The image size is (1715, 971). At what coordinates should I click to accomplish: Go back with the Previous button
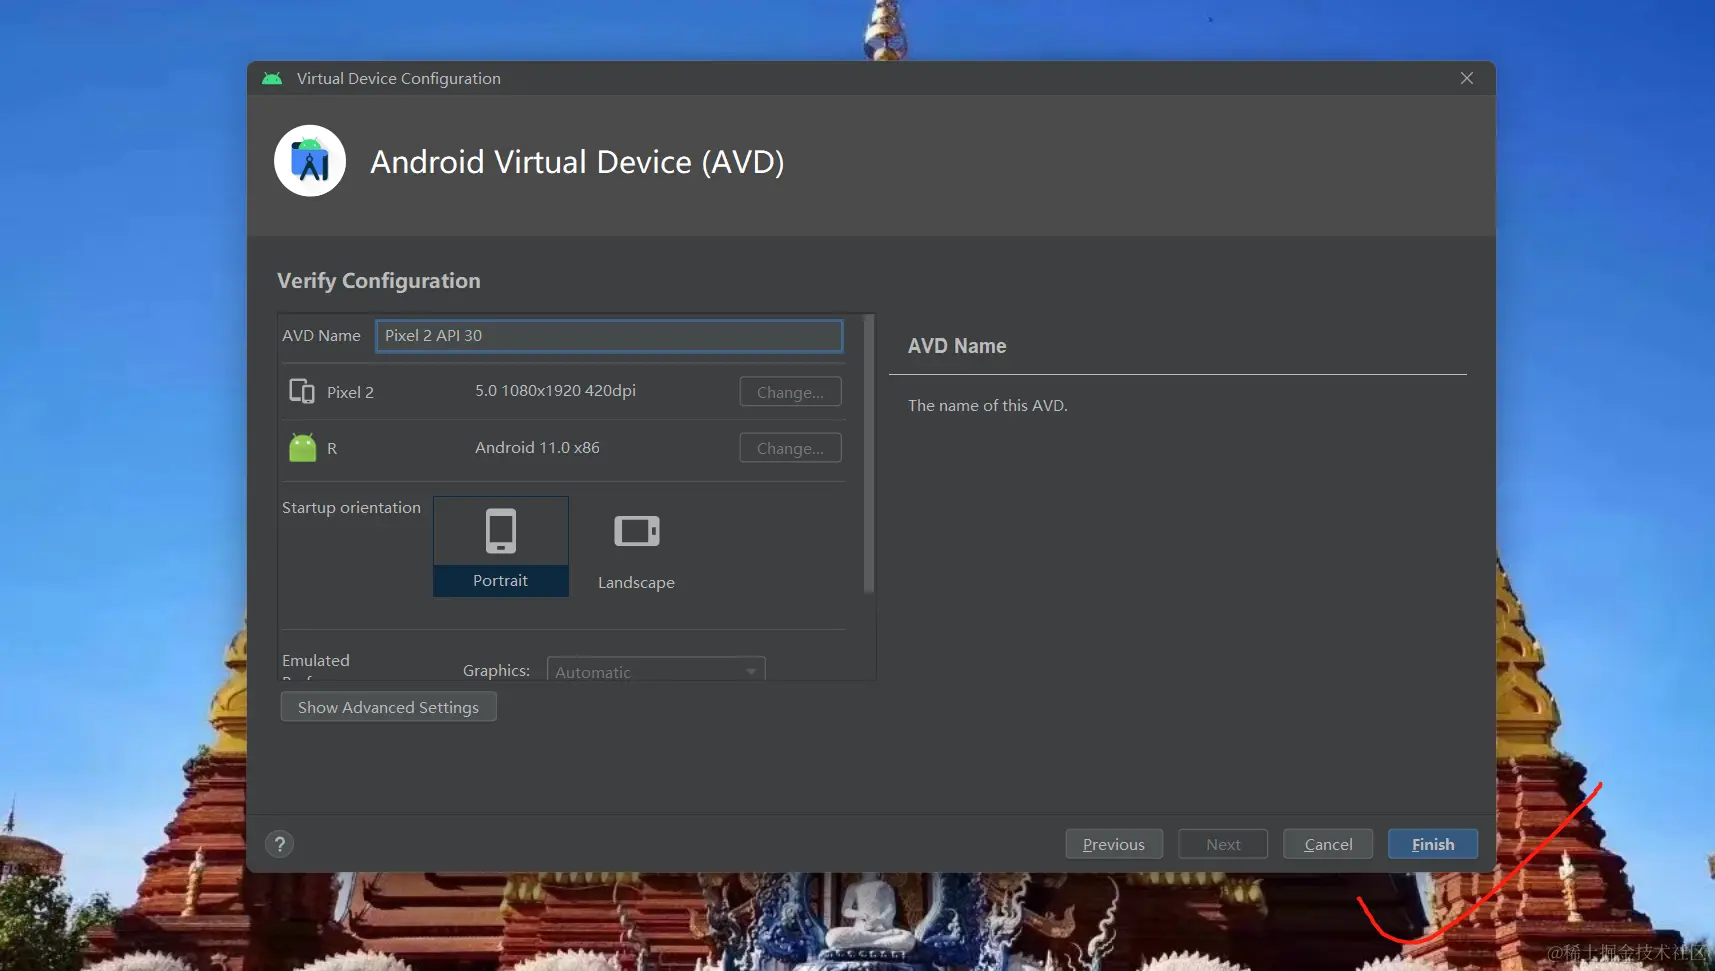pyautogui.click(x=1114, y=844)
